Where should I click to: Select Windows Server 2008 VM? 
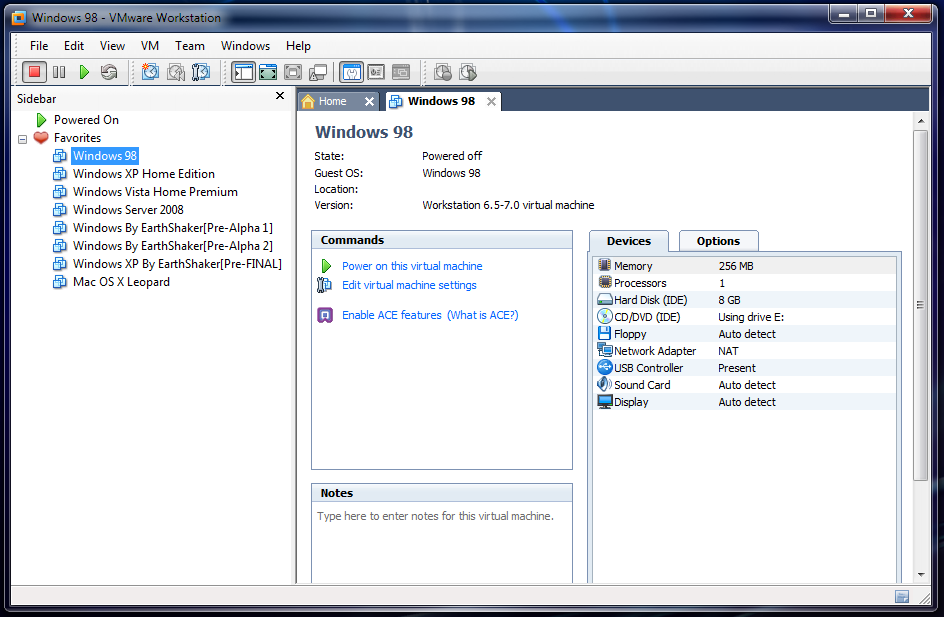128,210
